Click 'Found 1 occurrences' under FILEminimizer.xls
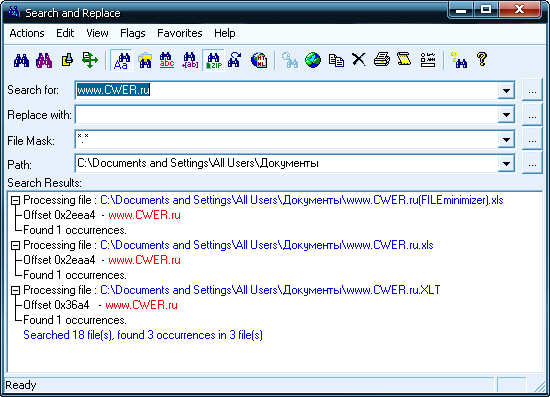550x397 pixels. [75, 230]
